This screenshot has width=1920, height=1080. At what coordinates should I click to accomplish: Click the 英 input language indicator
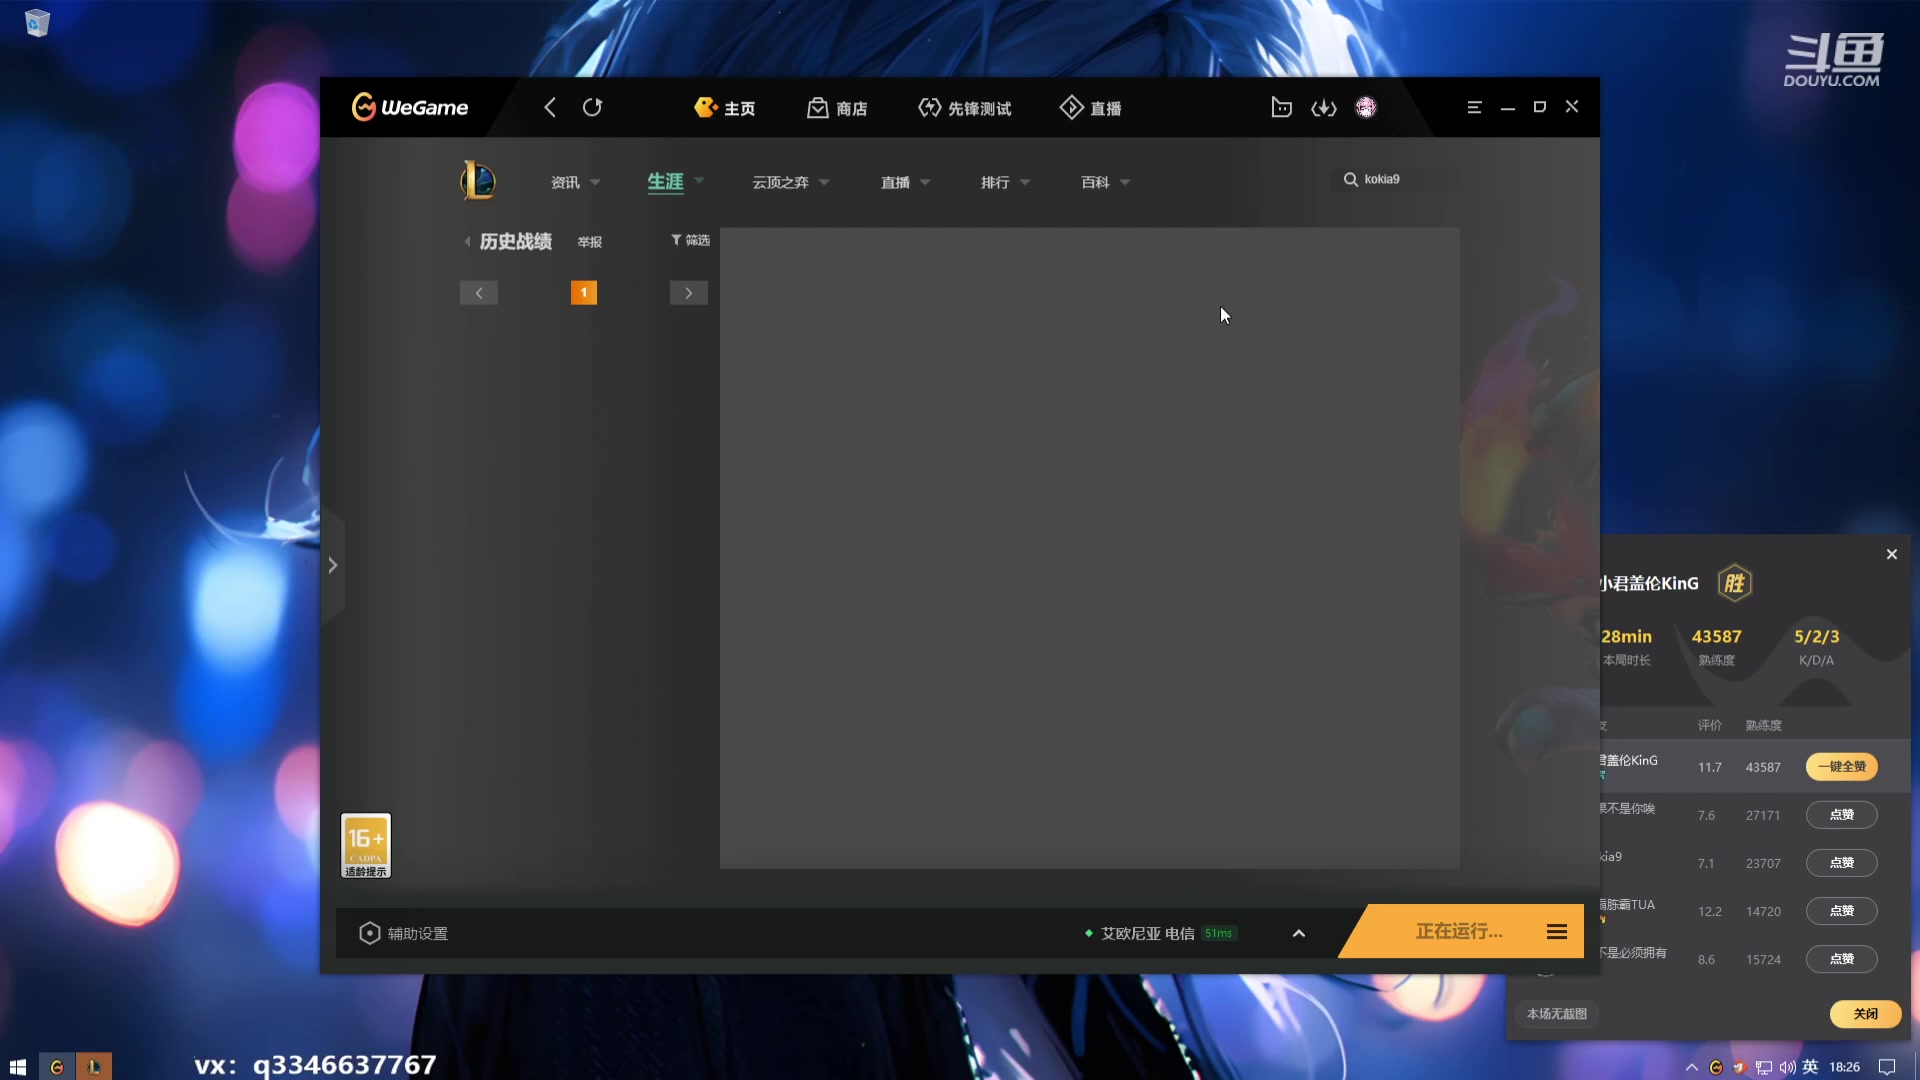click(1810, 1067)
